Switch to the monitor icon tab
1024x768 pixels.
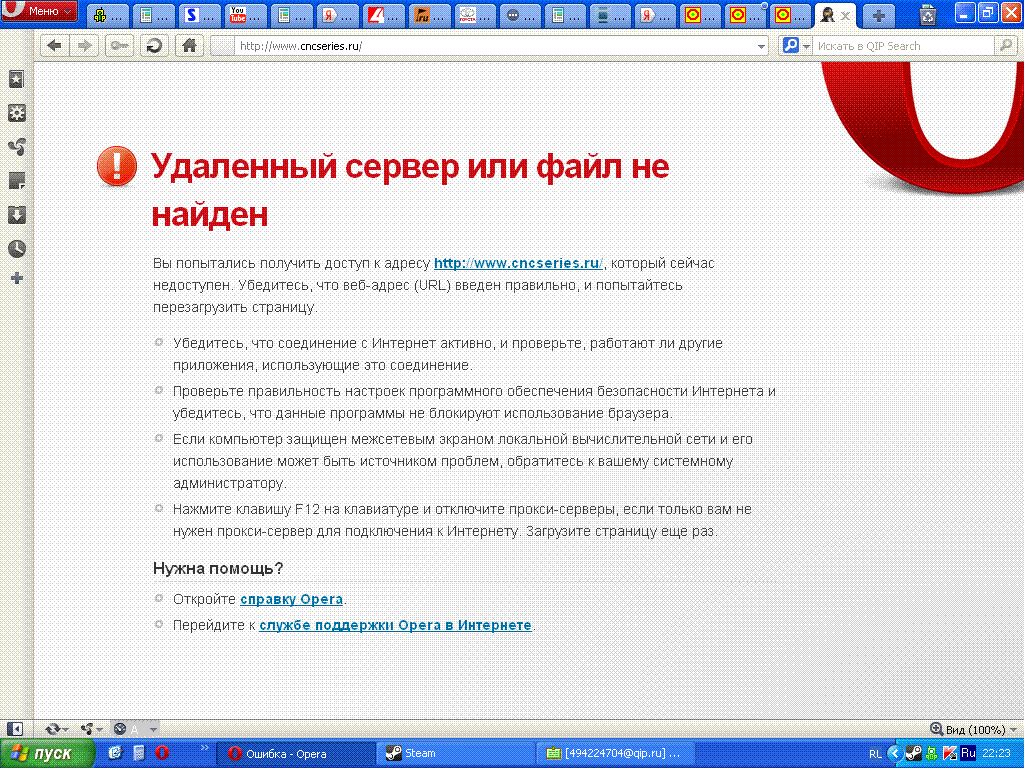[x=611, y=15]
